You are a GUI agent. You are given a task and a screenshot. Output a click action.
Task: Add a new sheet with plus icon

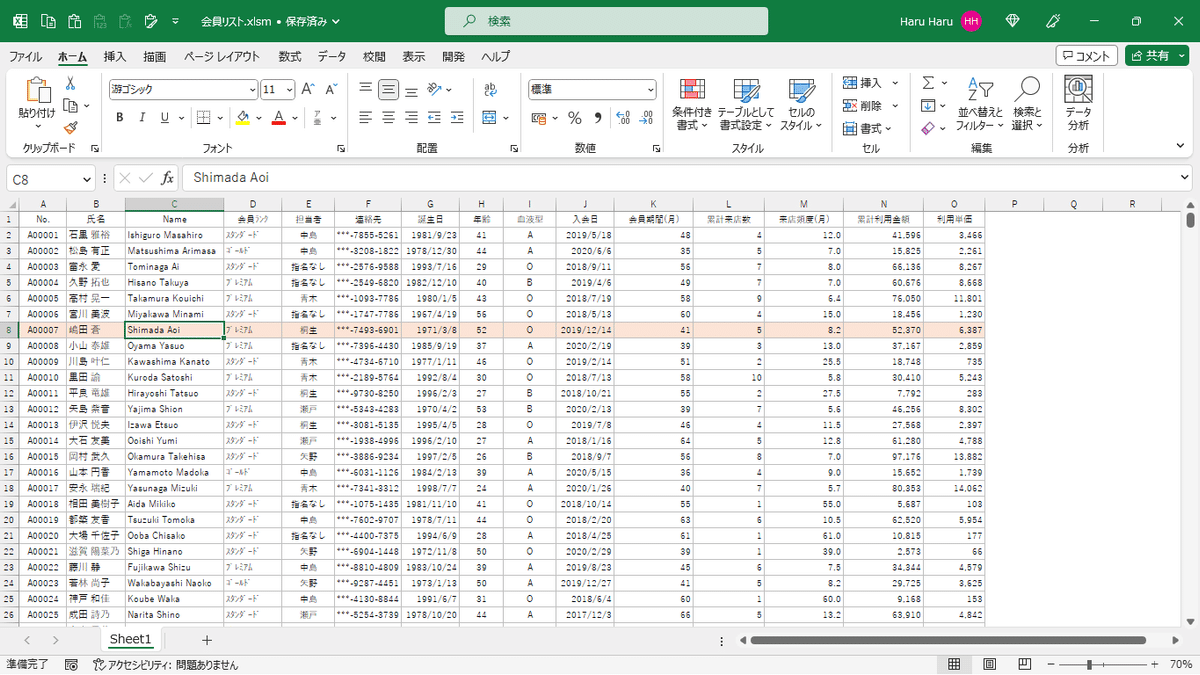[207, 640]
